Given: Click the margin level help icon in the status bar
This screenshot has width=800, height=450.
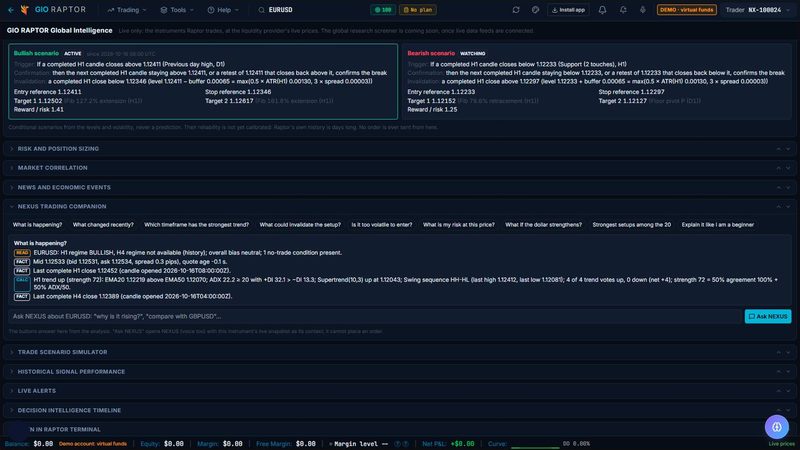Looking at the screenshot, I should tap(397, 444).
